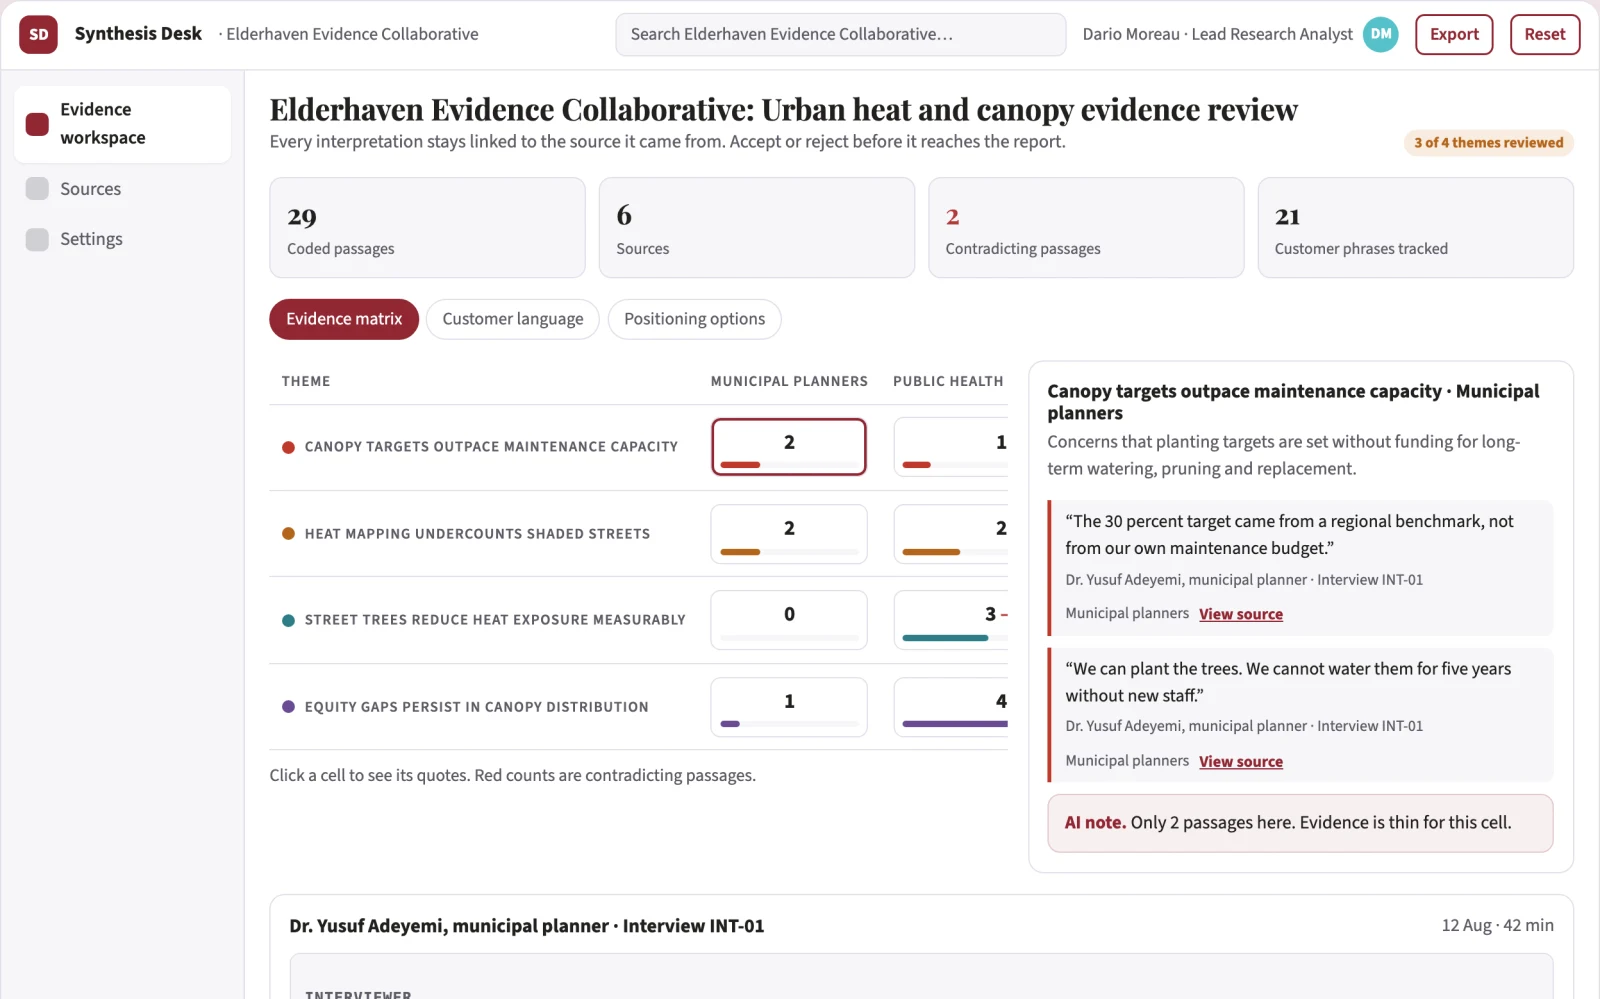Open Settings in sidebar

[x=122, y=239]
